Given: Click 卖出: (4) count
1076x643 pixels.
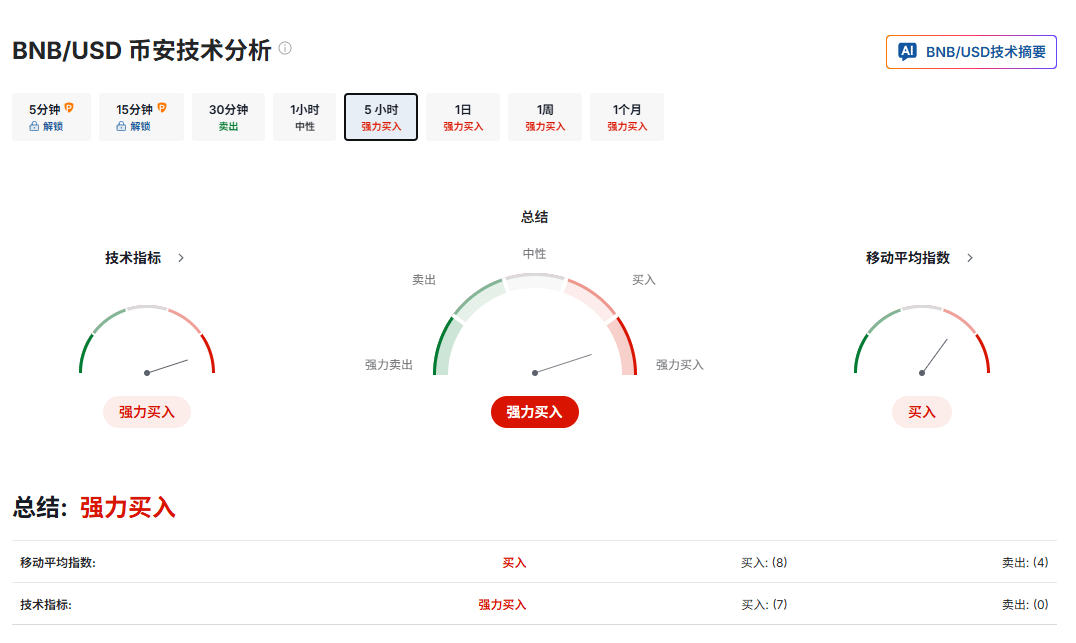Looking at the screenshot, I should [x=1025, y=563].
